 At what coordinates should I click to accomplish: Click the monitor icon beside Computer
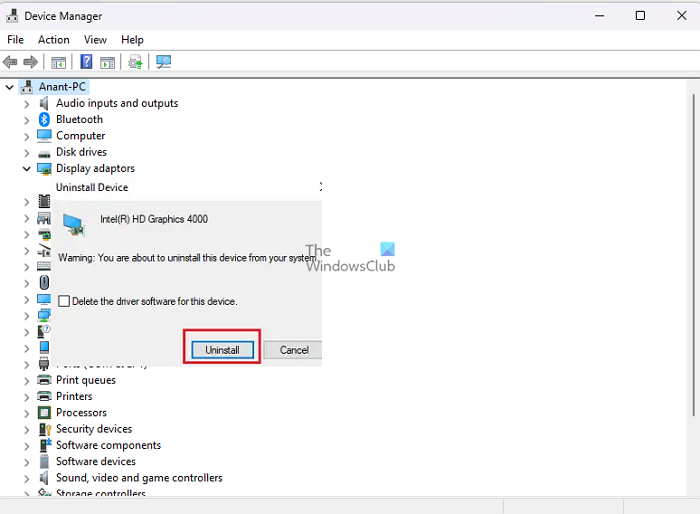click(x=44, y=135)
